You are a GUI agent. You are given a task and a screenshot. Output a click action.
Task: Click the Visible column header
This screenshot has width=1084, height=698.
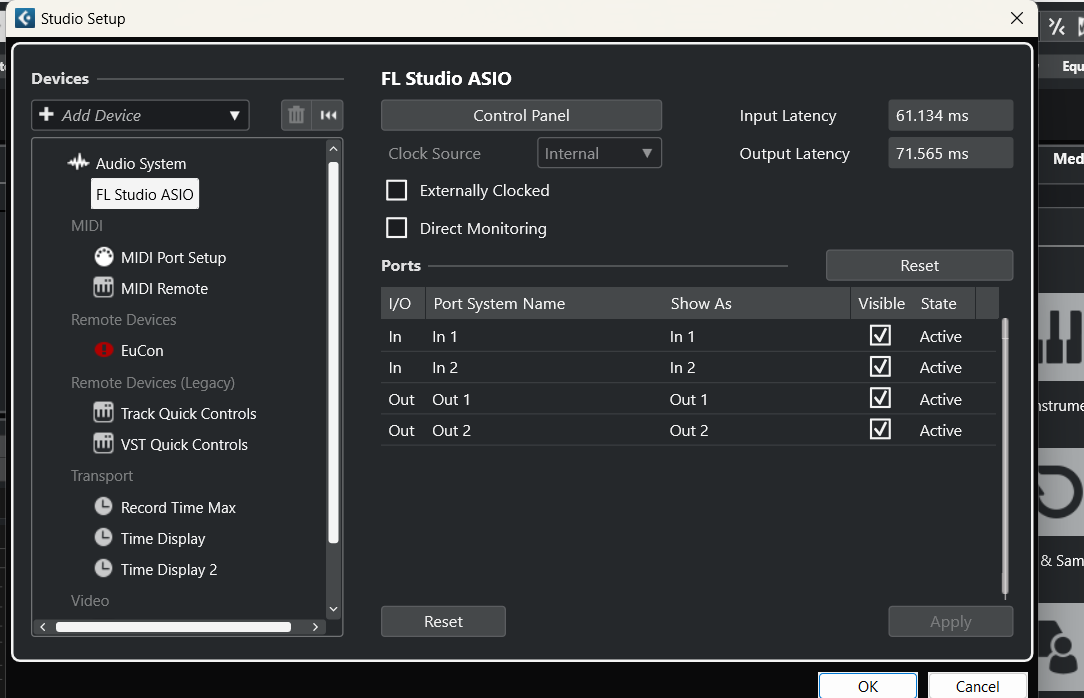pos(881,303)
